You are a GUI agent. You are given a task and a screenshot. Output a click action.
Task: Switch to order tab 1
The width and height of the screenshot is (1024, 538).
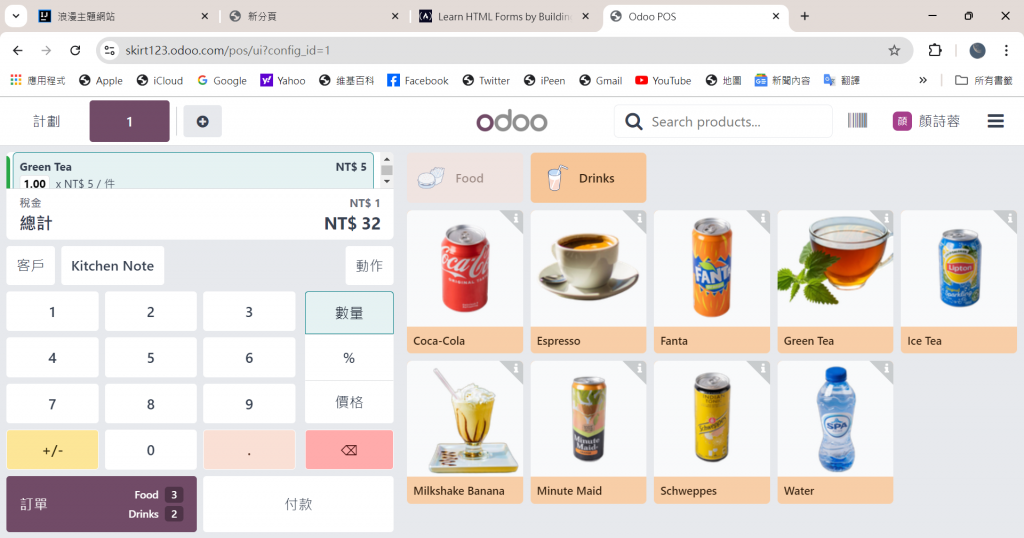(129, 121)
